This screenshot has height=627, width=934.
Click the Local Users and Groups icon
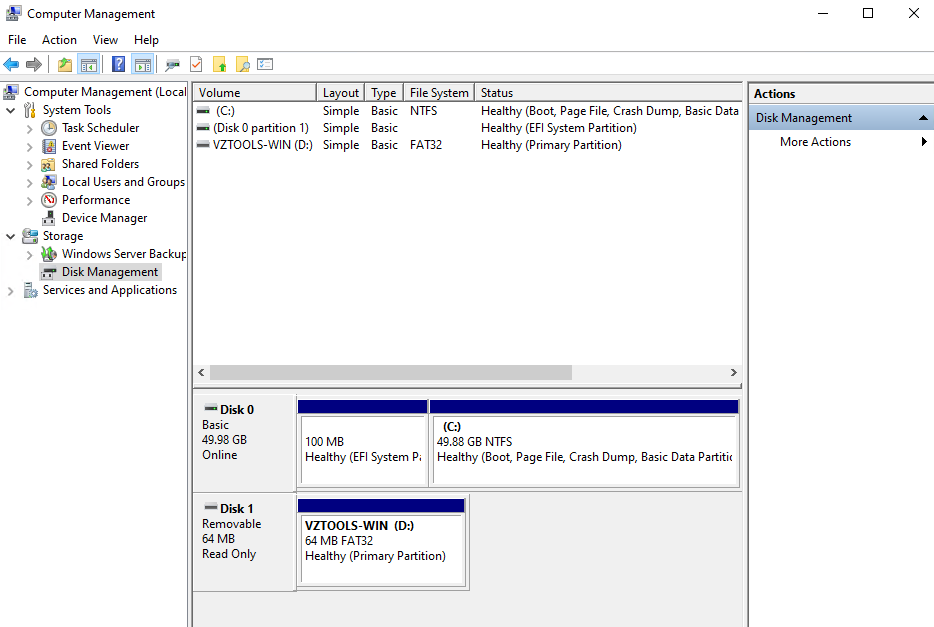click(x=49, y=182)
